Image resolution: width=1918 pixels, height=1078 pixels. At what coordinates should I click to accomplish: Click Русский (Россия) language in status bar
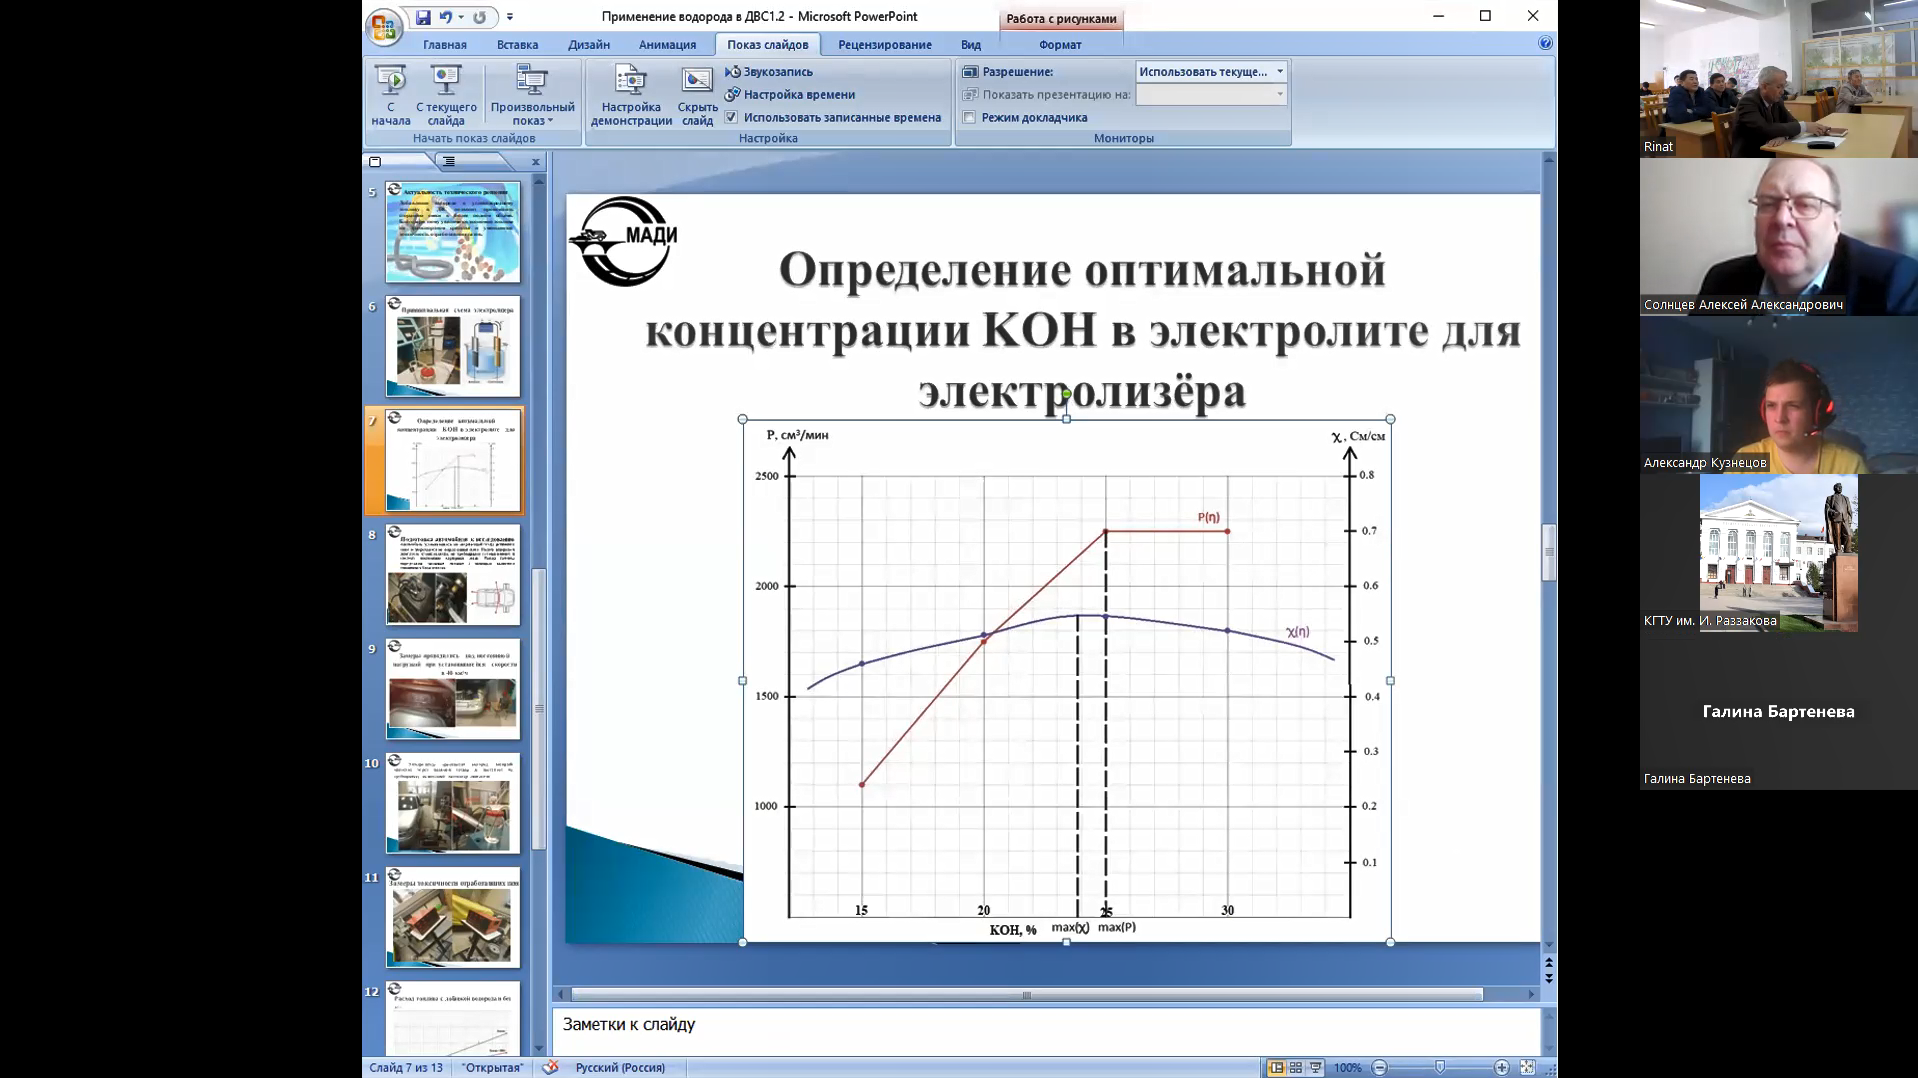point(620,1067)
